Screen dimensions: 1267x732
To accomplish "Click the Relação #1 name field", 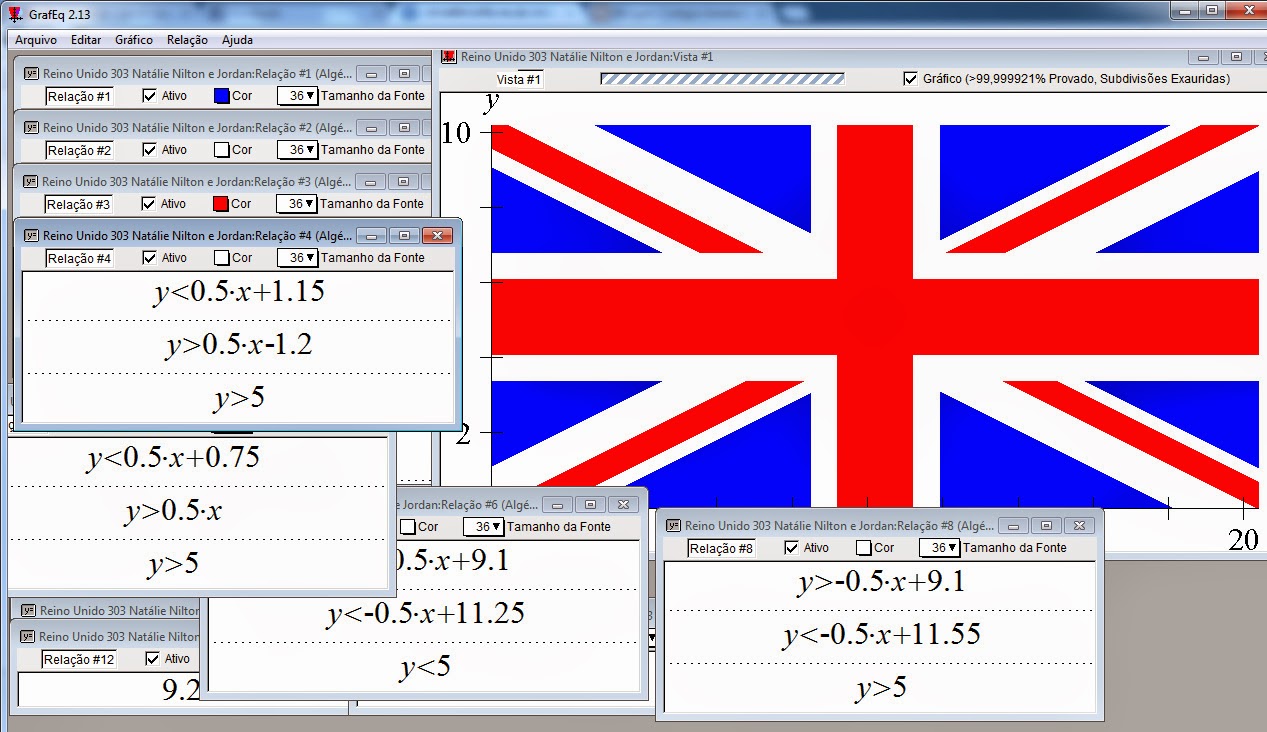I will (x=79, y=96).
